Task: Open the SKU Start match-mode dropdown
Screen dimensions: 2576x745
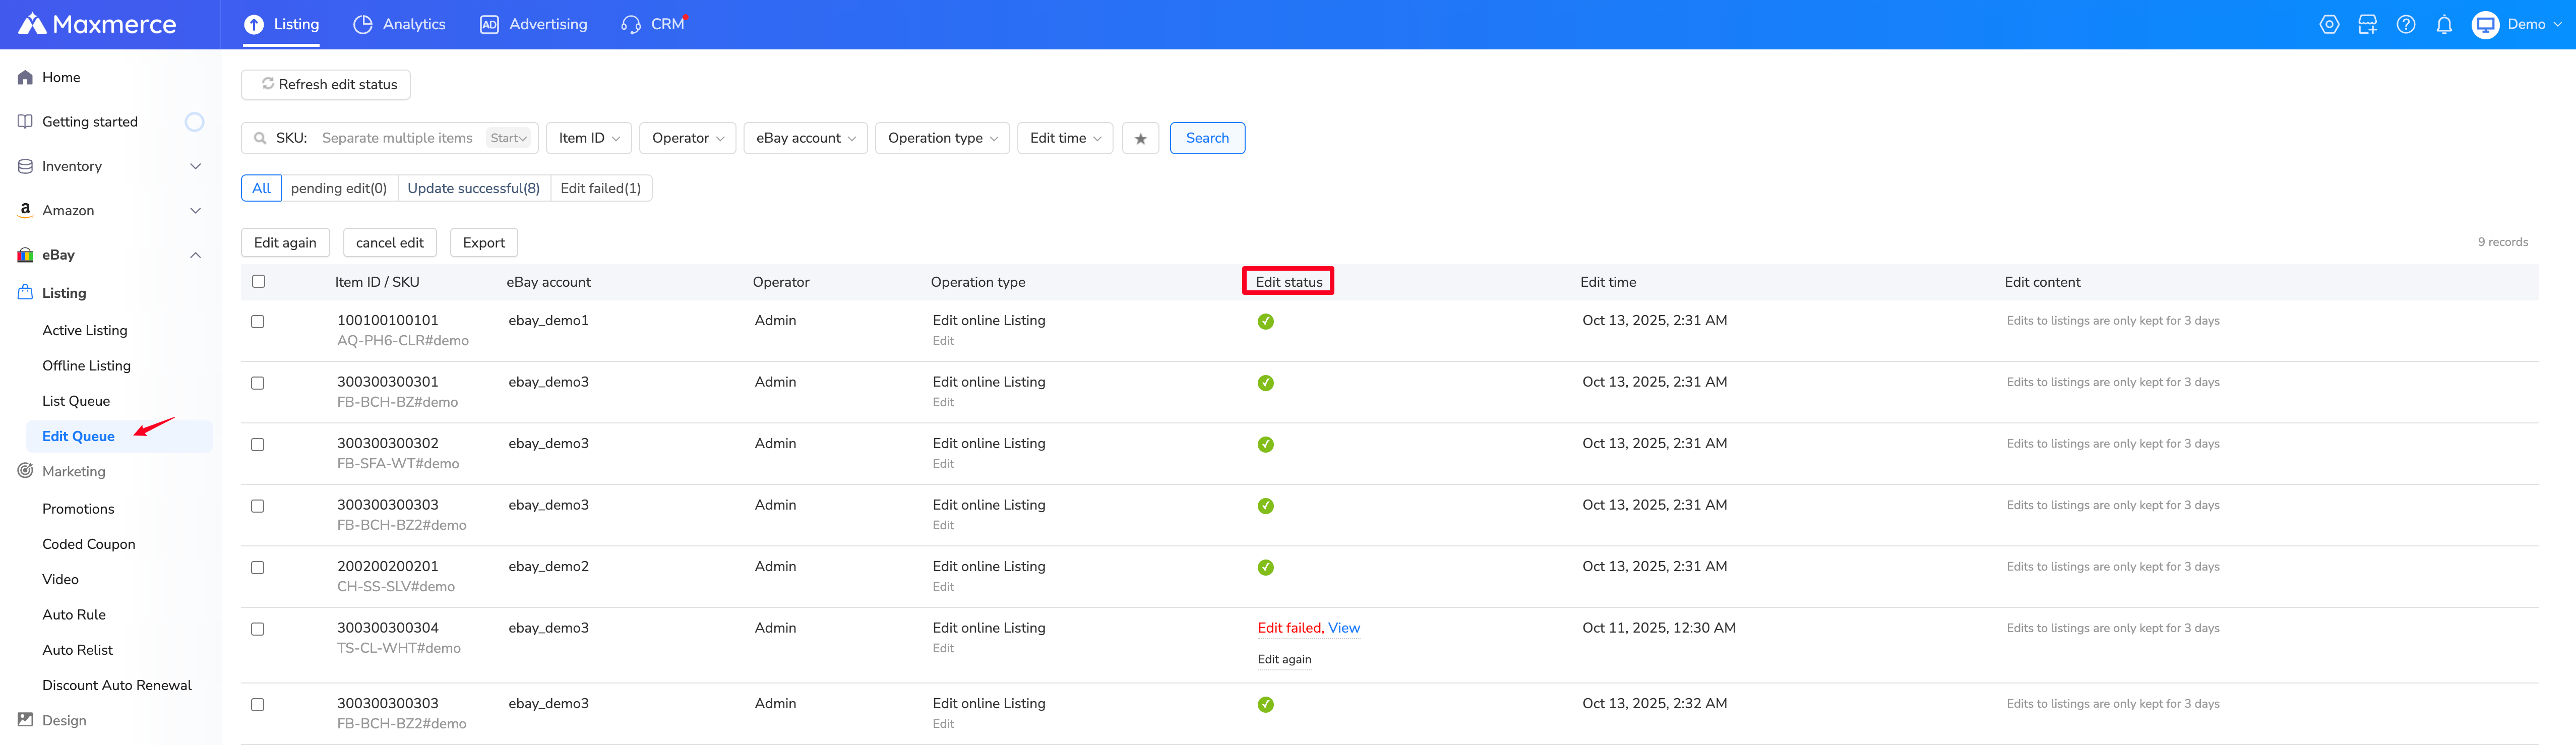Action: (x=508, y=138)
